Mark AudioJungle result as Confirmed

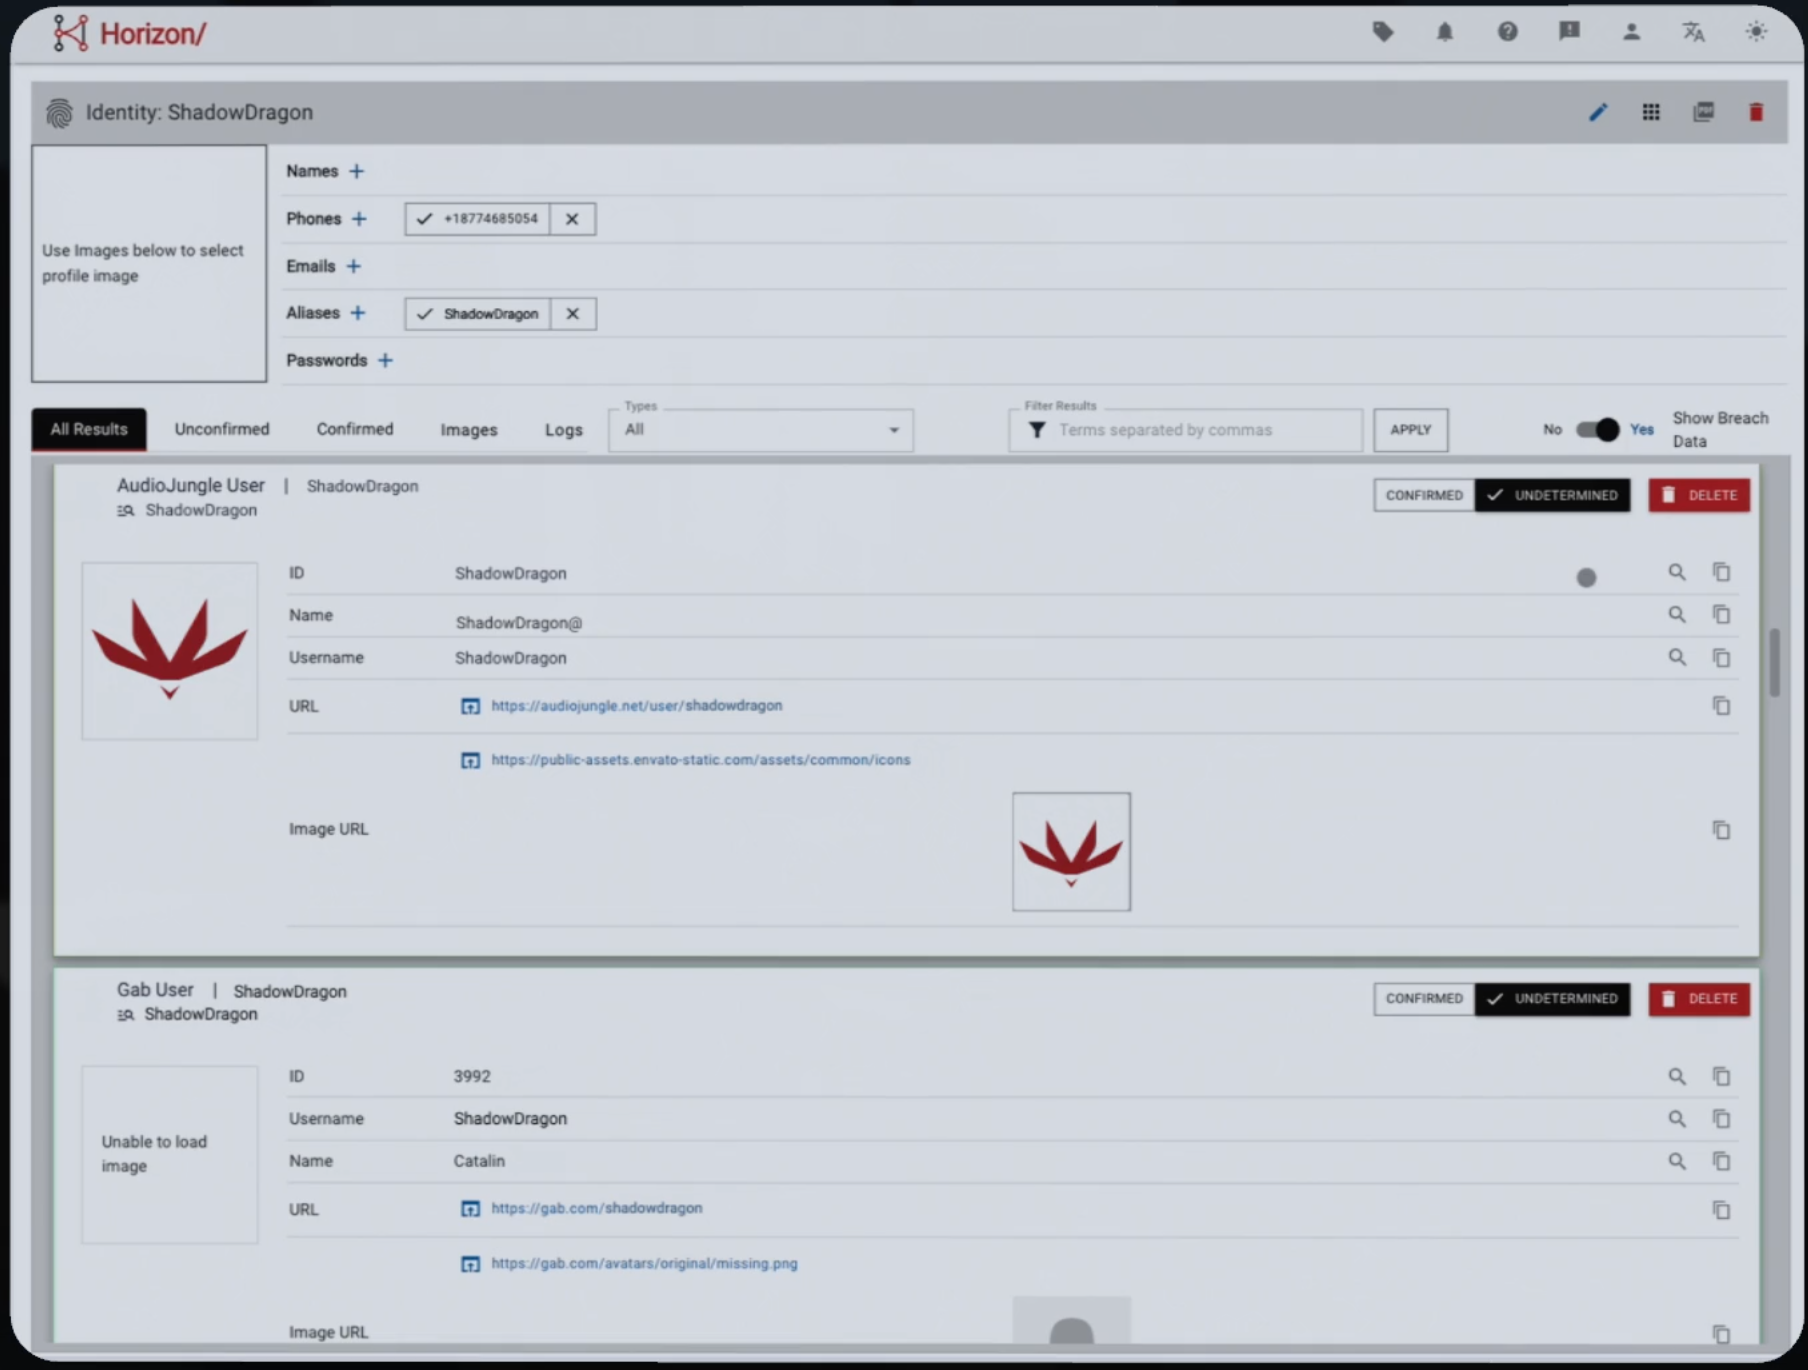click(1423, 495)
